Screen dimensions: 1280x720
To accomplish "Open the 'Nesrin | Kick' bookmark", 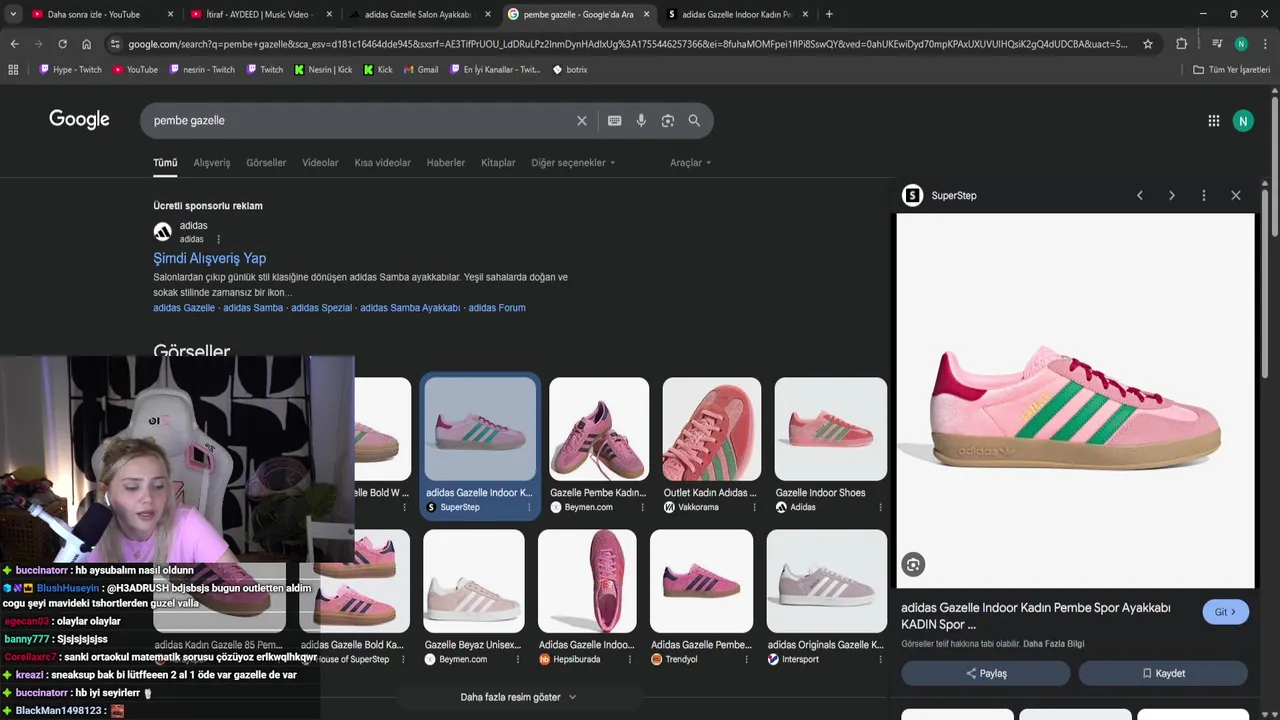I will click(323, 70).
